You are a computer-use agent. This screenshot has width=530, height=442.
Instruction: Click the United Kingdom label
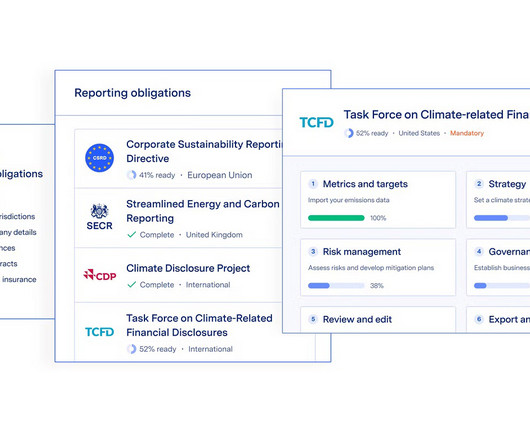pyautogui.click(x=214, y=235)
